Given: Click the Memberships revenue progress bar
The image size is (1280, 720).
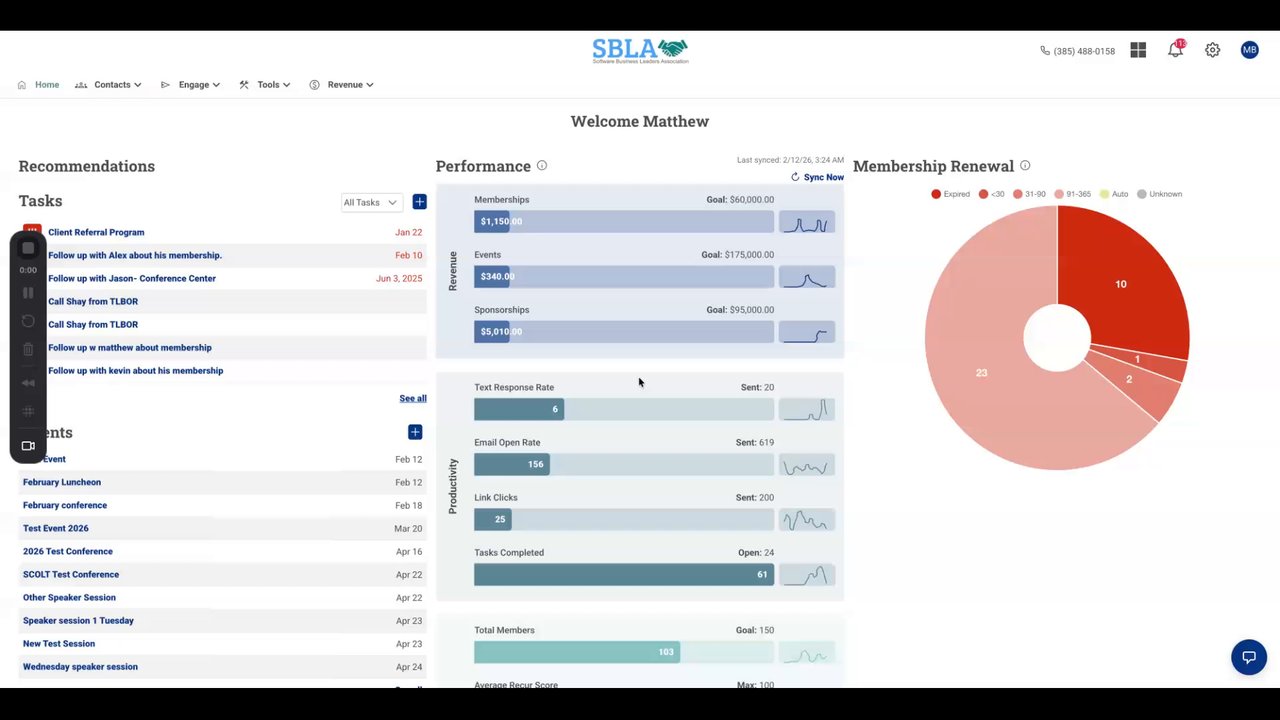Looking at the screenshot, I should (x=624, y=222).
